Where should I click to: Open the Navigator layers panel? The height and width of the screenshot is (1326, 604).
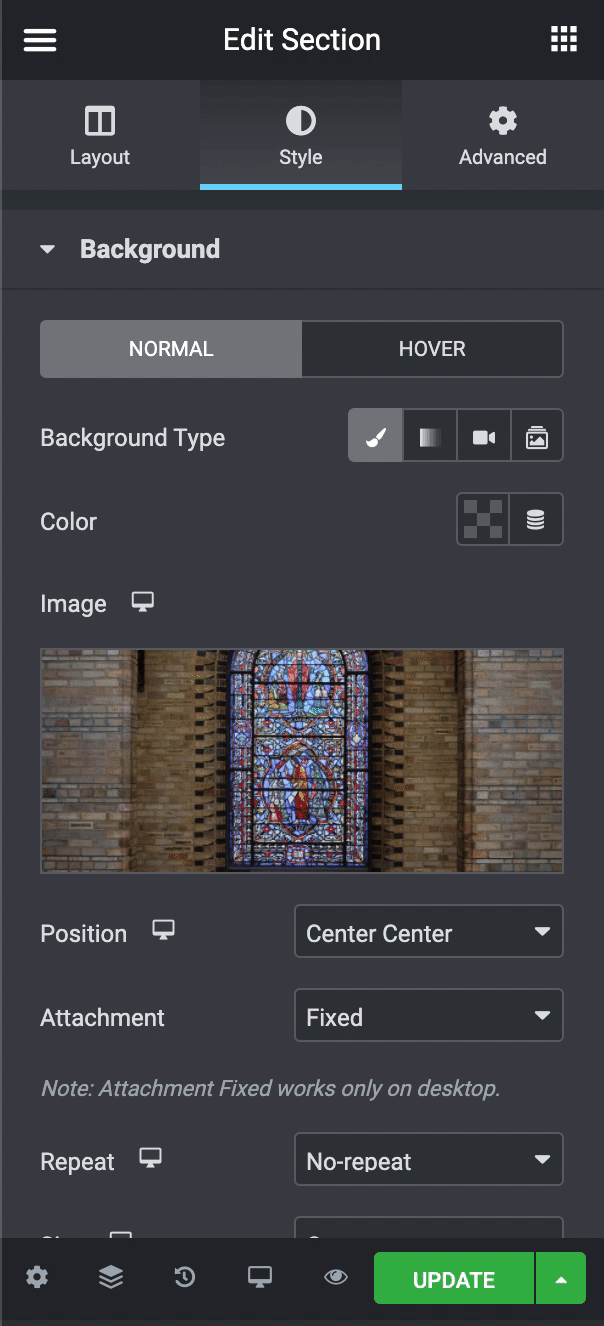[x=111, y=1278]
